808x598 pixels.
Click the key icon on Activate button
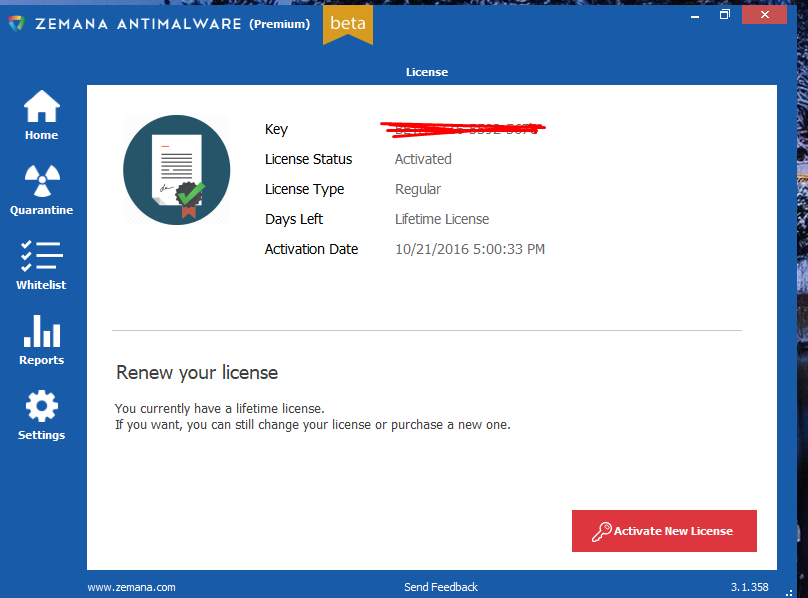click(601, 531)
